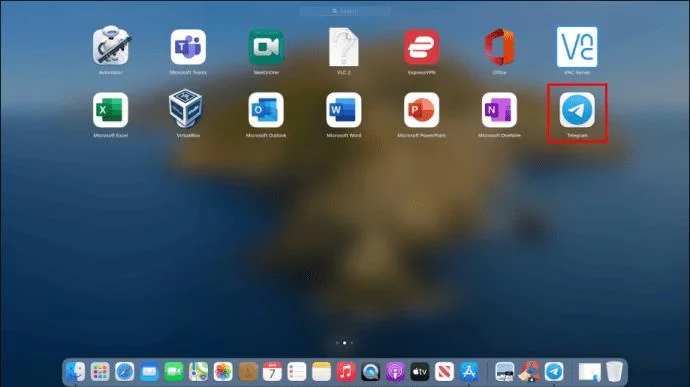Screen dimensions: 690x387
Task: Open Microsoft Excel from Launchpad
Action: coord(110,110)
